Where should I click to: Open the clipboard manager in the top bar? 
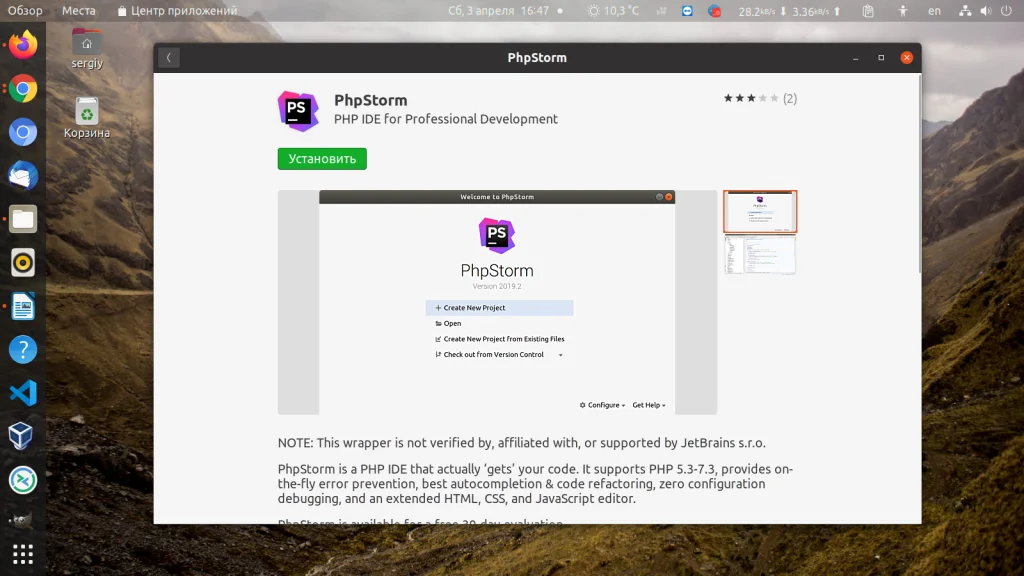868,11
